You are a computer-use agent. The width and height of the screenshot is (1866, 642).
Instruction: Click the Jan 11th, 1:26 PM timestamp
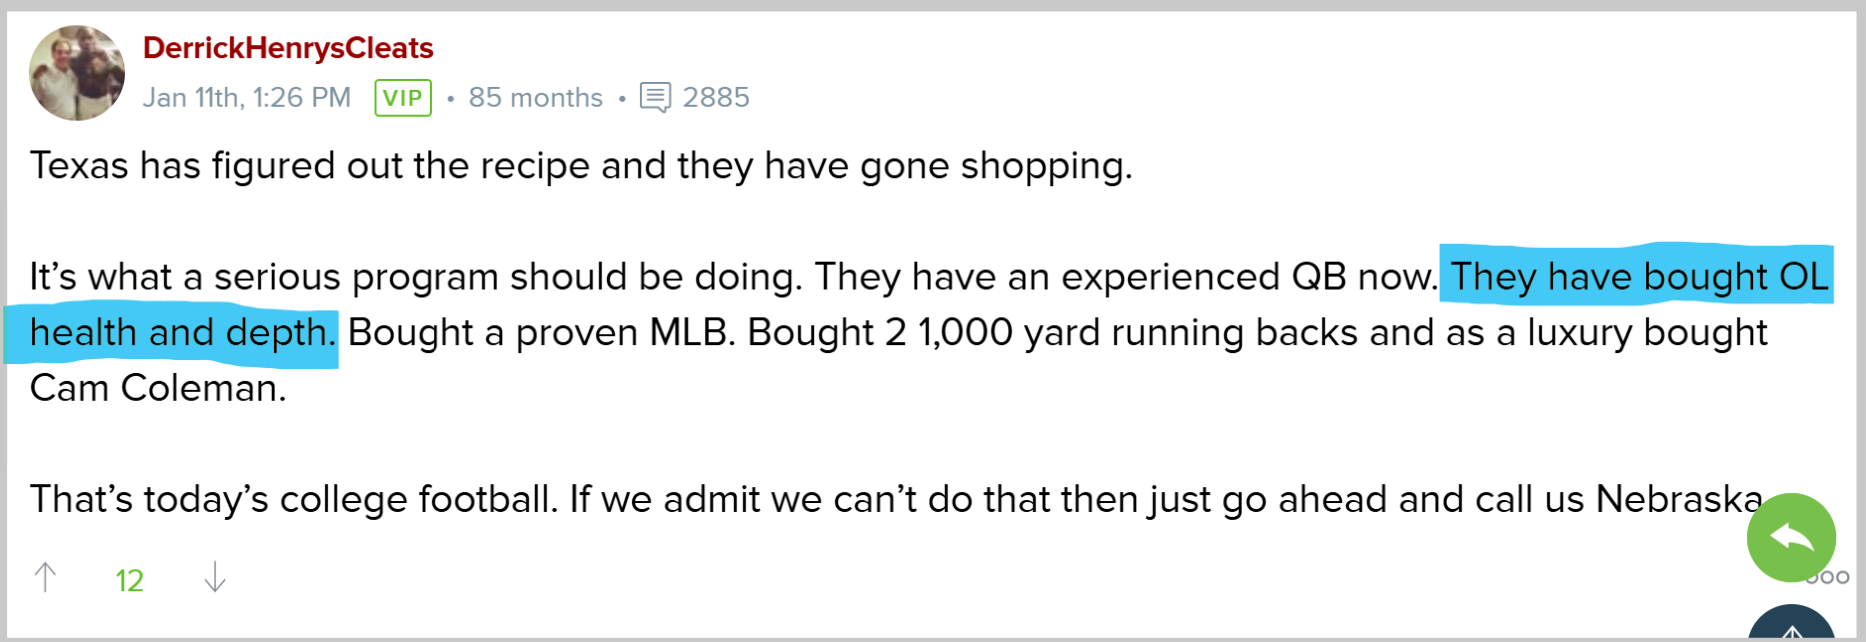pos(246,98)
